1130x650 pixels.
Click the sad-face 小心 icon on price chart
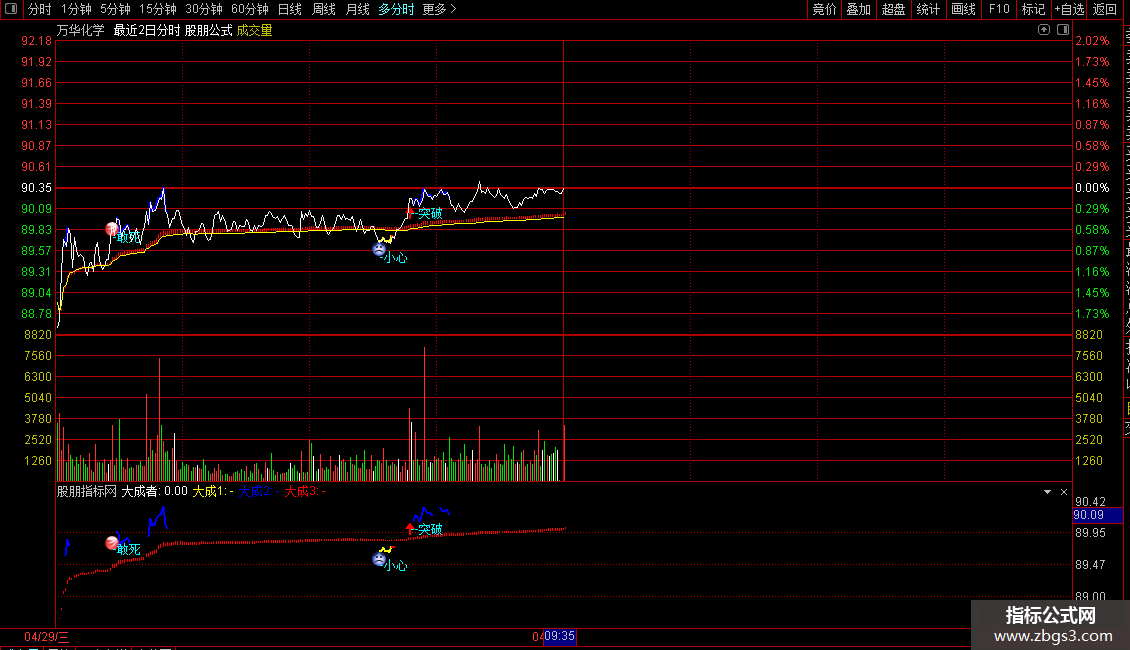379,249
